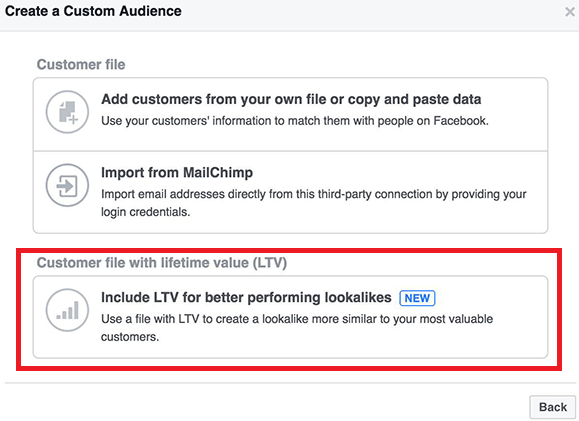The width and height of the screenshot is (579, 421).
Task: Click the 'Create a Custom Audience' title
Action: pos(93,11)
